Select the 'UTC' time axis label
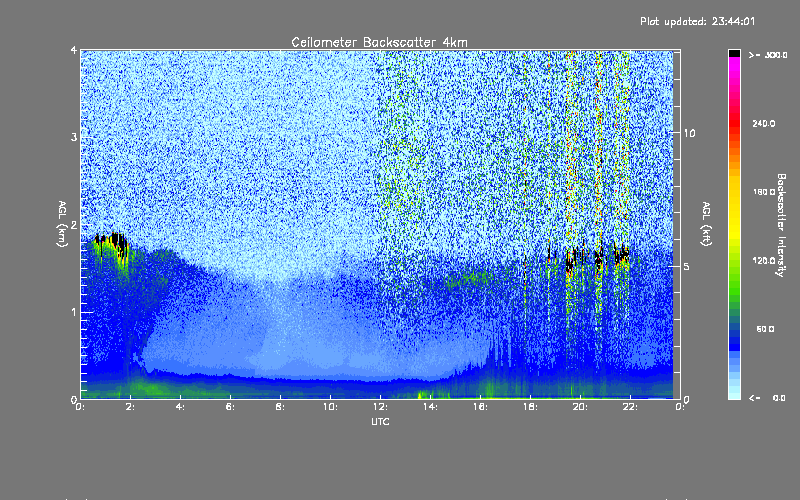Image resolution: width=800 pixels, height=500 pixels. (x=380, y=421)
